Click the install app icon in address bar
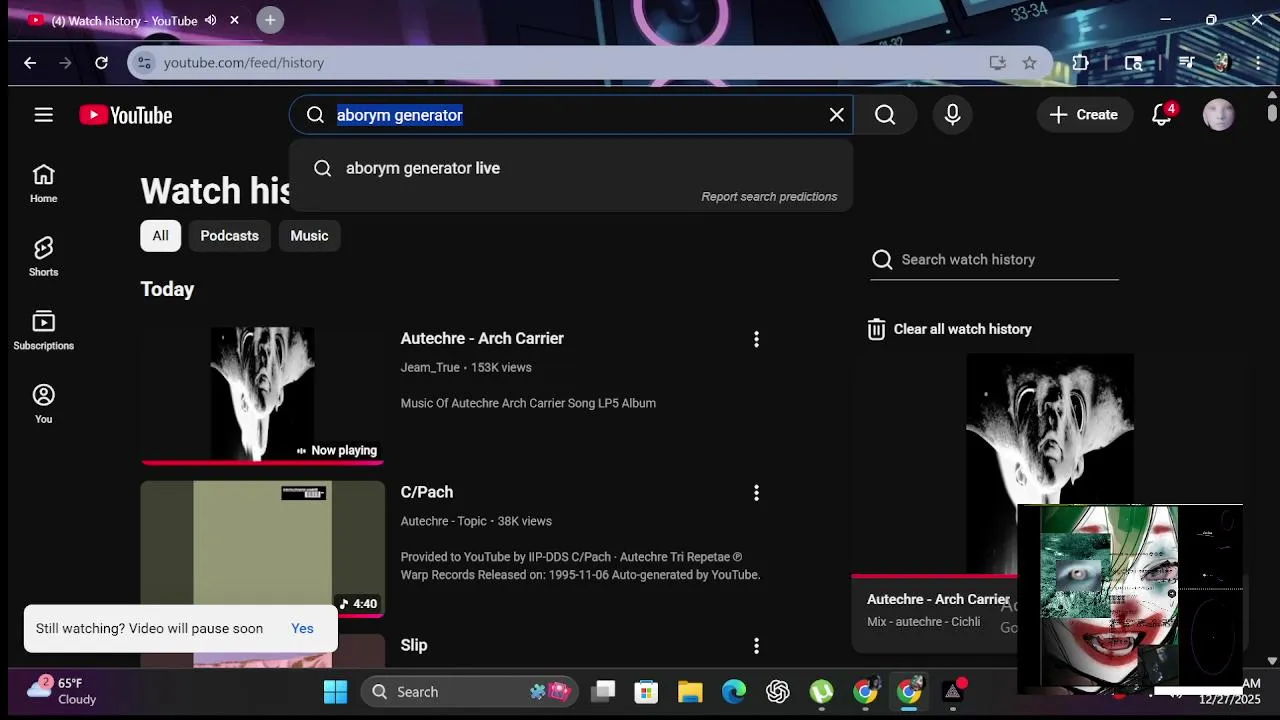The width and height of the screenshot is (1280, 720). [997, 62]
